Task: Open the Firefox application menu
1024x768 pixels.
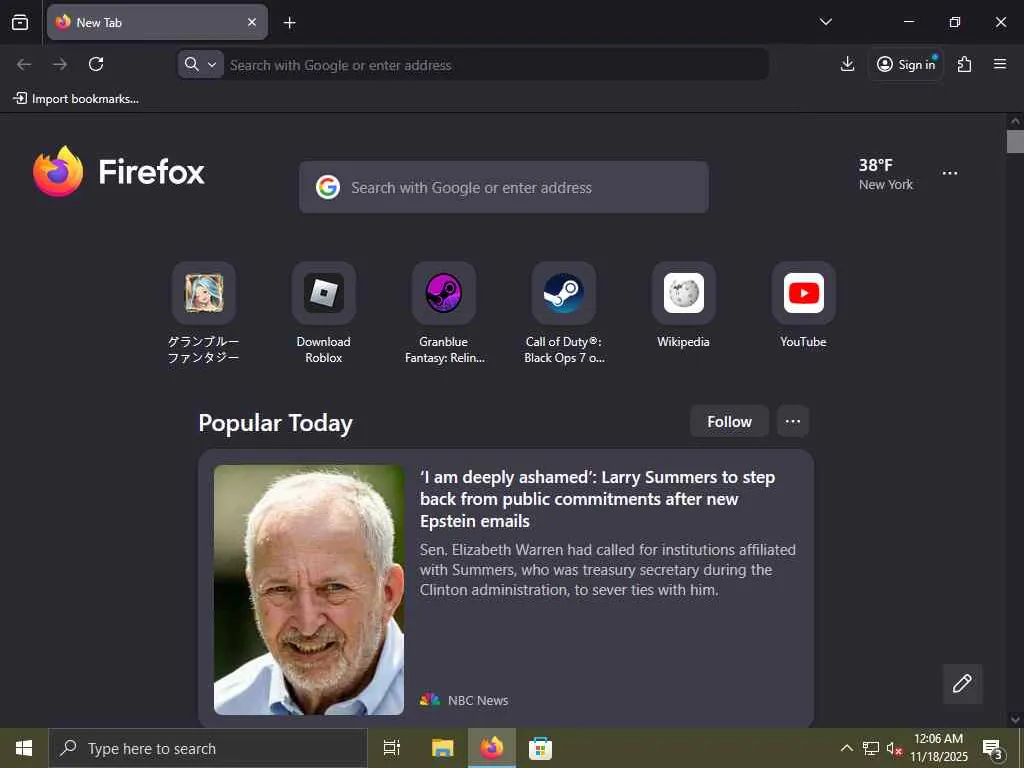Action: coord(1000,64)
